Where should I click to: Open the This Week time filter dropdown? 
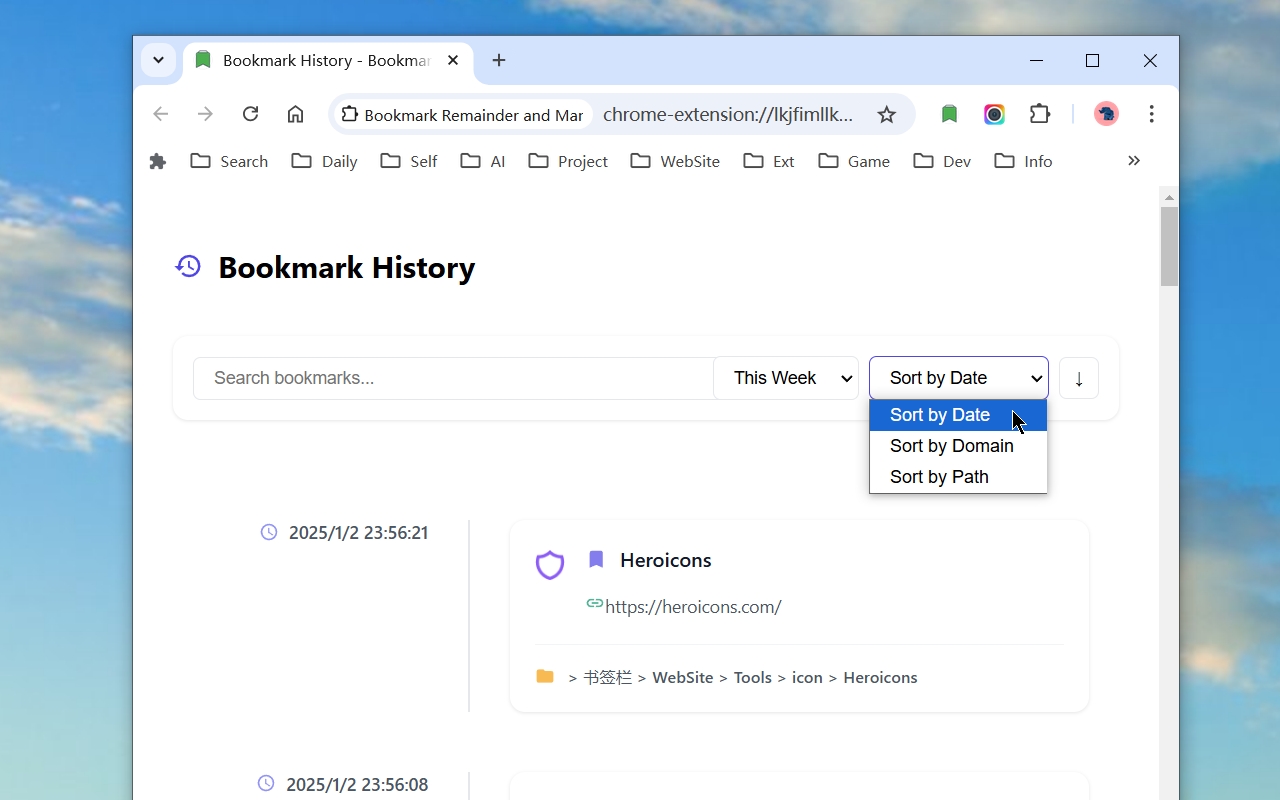coord(786,378)
